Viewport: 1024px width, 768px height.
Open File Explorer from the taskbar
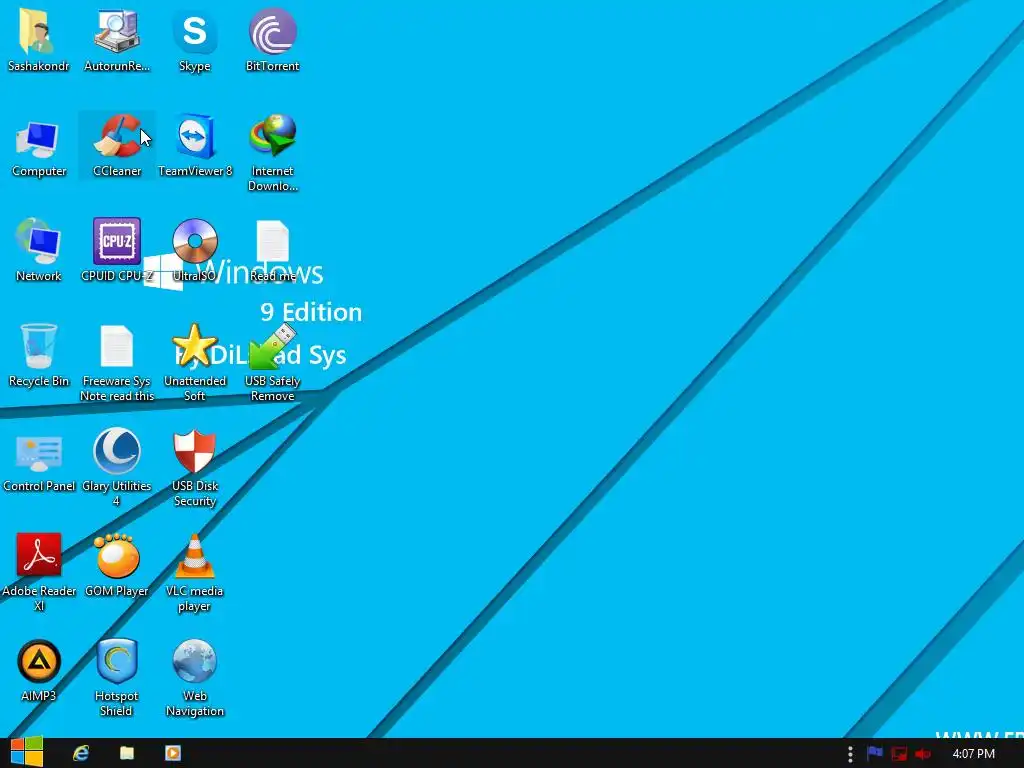(127, 753)
